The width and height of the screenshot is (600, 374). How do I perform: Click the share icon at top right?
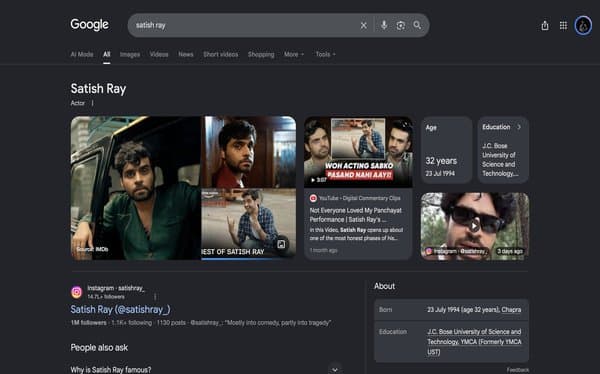pyautogui.click(x=545, y=26)
